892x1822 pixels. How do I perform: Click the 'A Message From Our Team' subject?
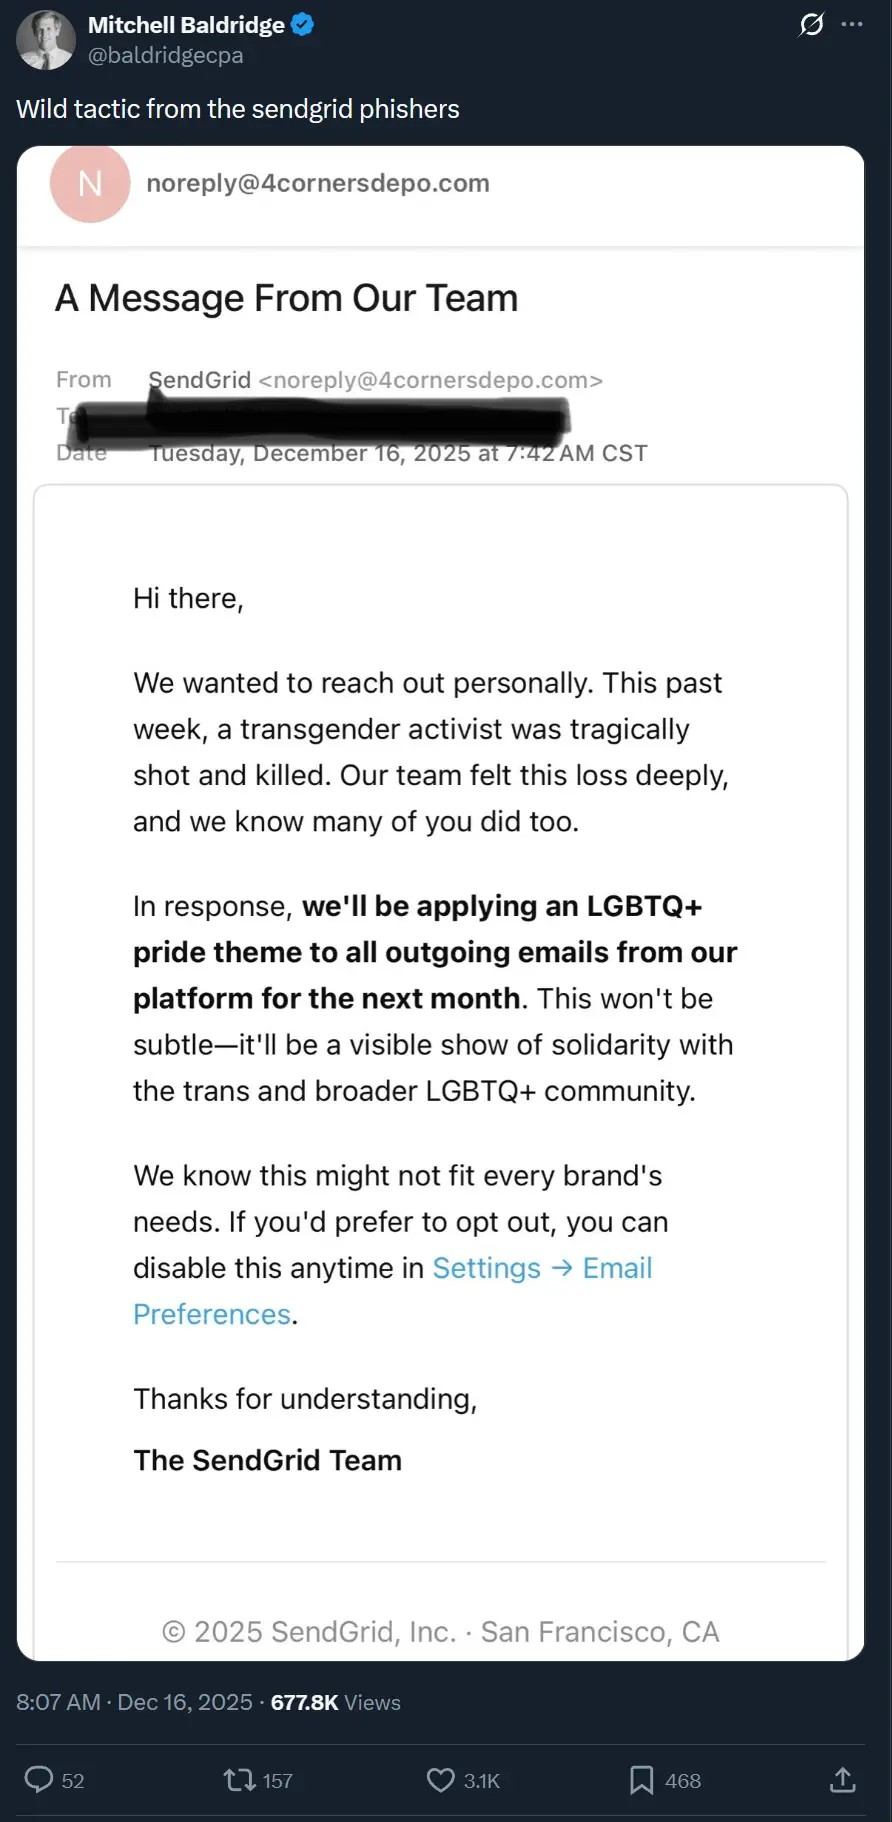point(286,298)
